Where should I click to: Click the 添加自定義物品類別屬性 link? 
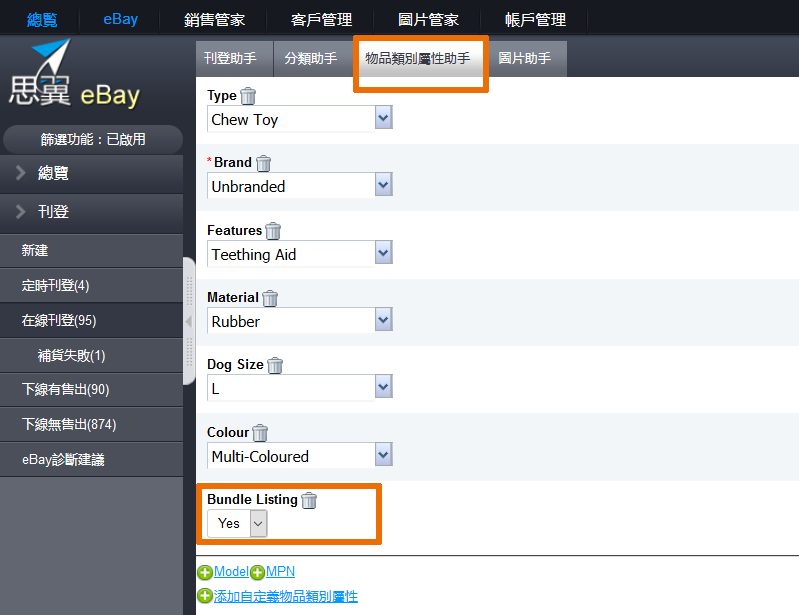pos(285,596)
